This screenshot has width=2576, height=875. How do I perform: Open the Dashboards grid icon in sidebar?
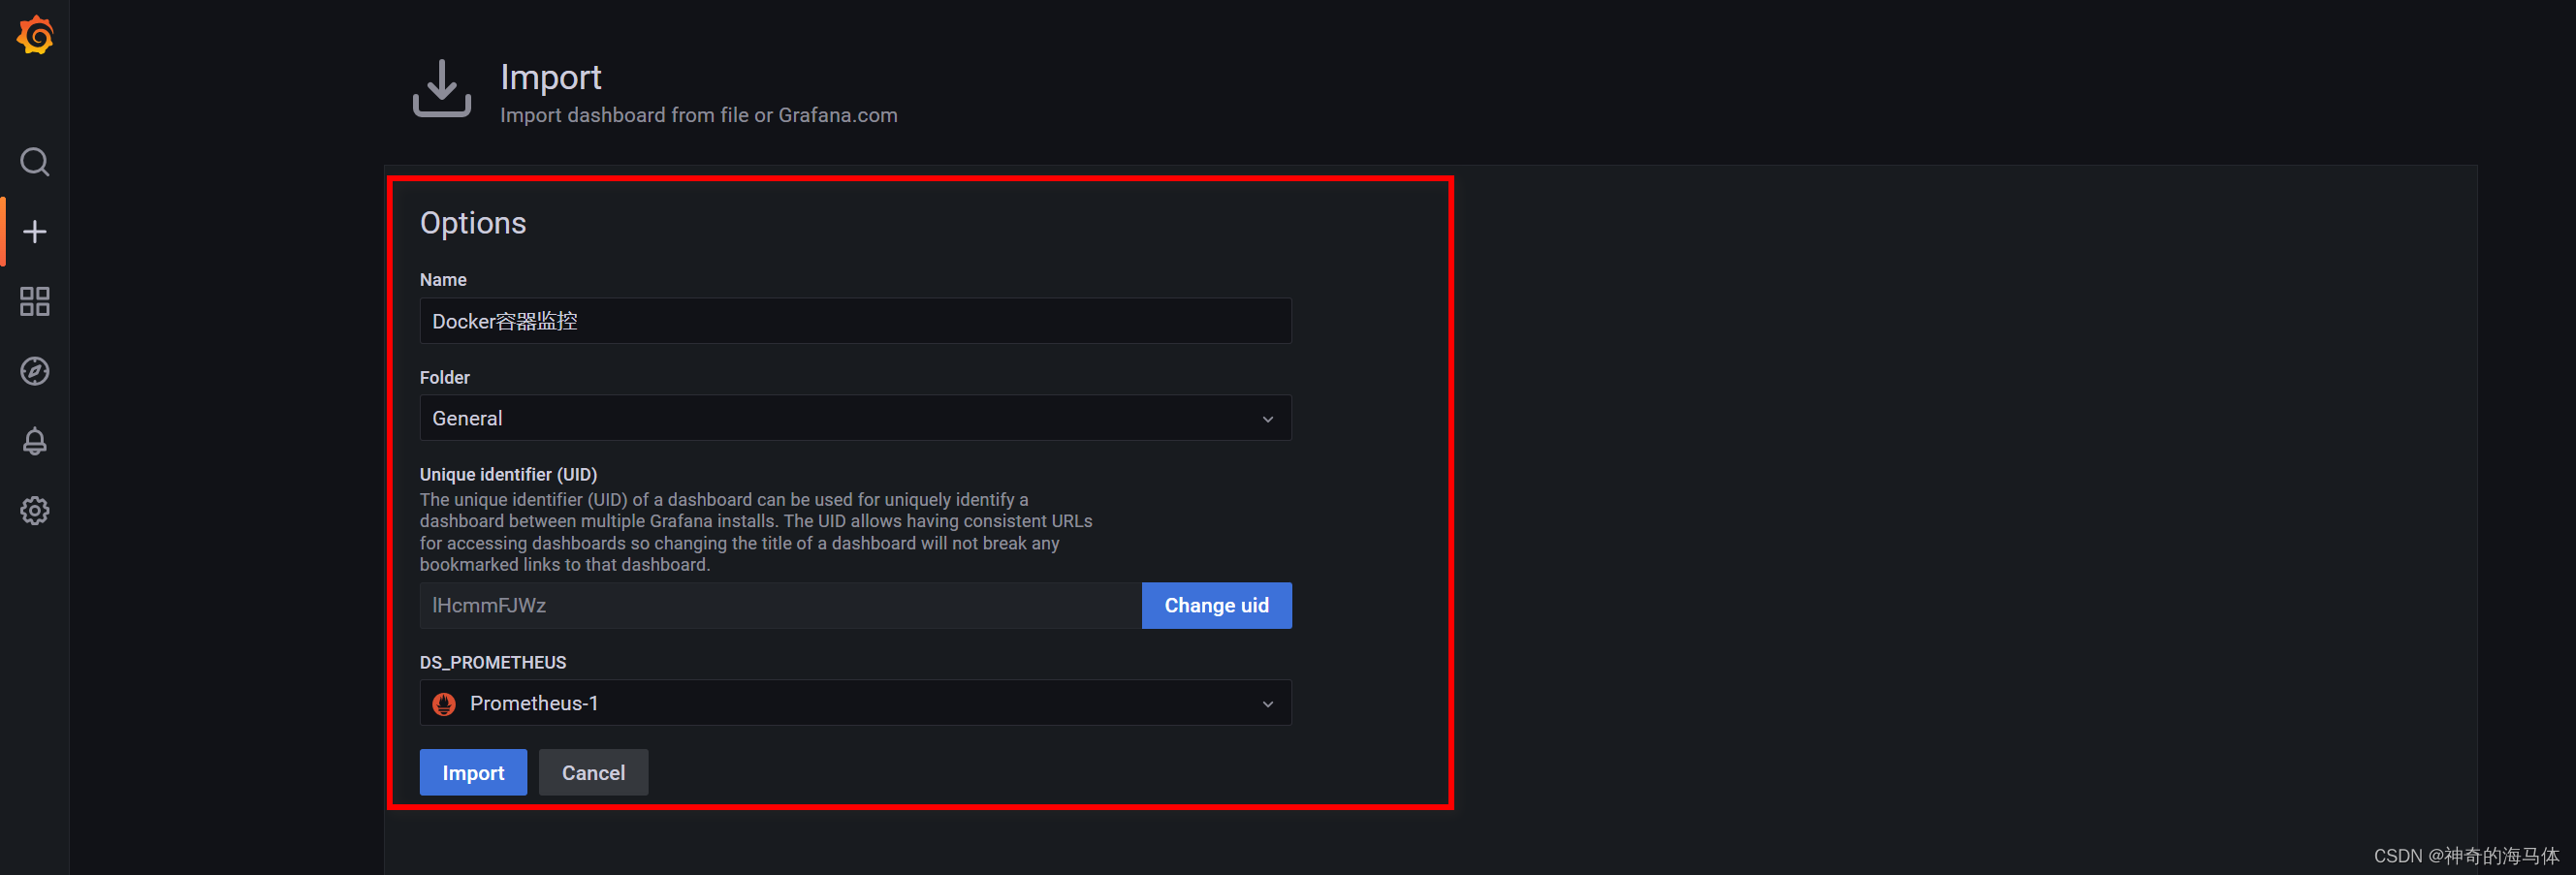coord(35,302)
